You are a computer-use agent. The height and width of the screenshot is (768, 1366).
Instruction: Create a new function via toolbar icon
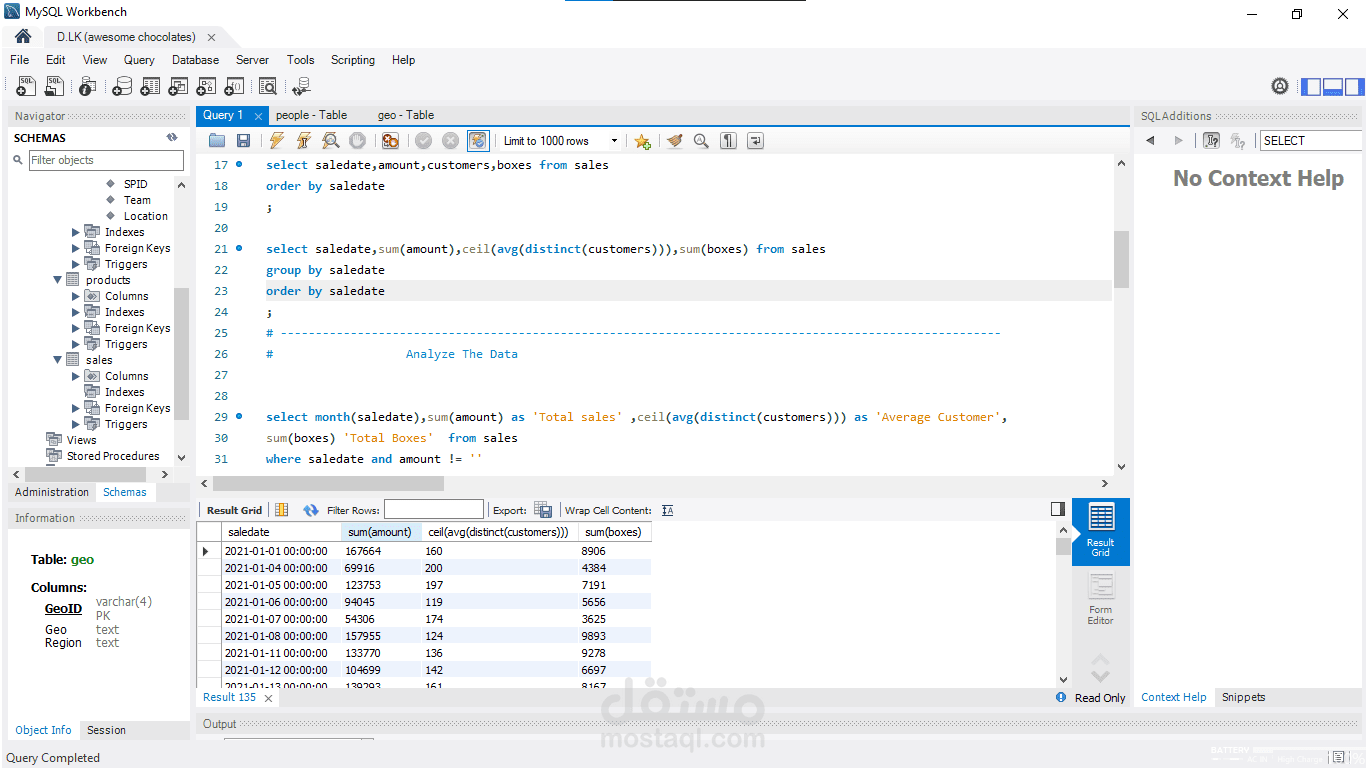(x=234, y=87)
